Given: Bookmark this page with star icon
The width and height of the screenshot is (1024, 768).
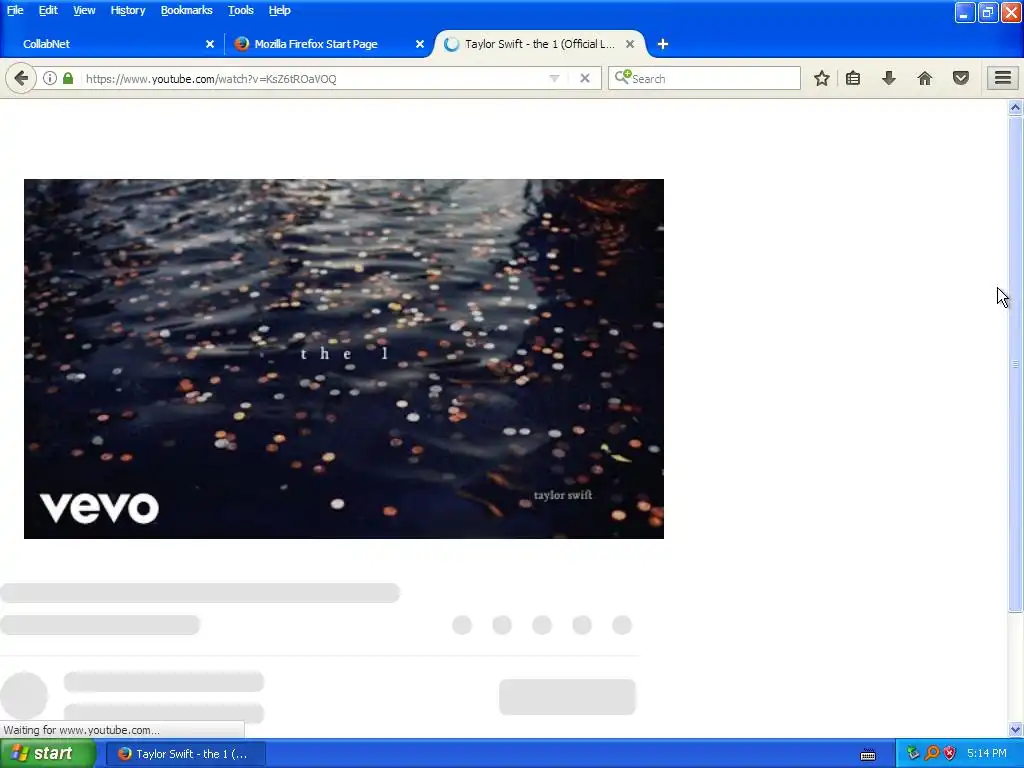Looking at the screenshot, I should (x=822, y=78).
